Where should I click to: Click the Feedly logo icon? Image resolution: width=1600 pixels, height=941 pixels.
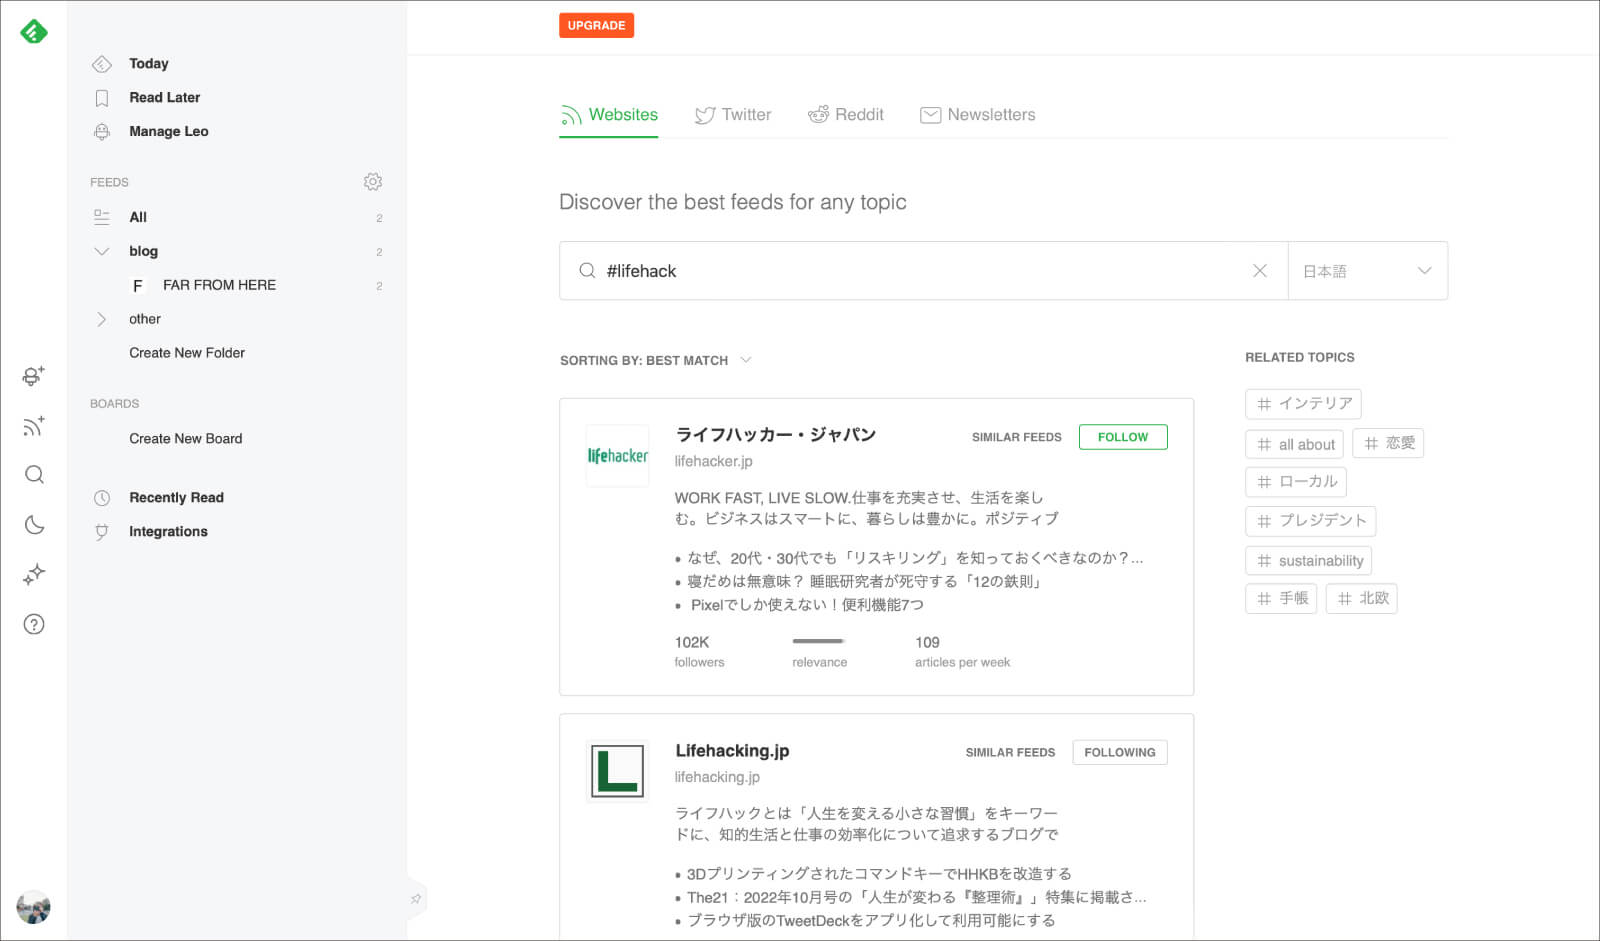coord(33,32)
